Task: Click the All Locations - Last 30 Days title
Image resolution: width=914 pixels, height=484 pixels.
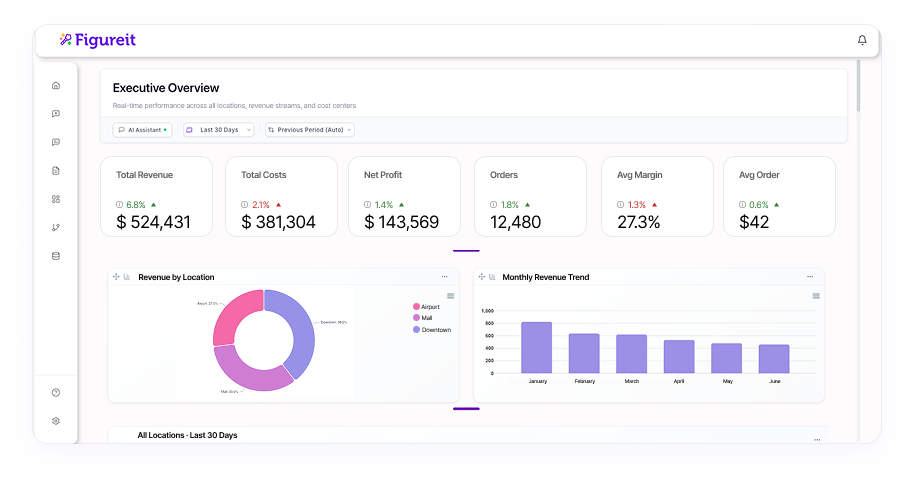Action: tap(187, 435)
